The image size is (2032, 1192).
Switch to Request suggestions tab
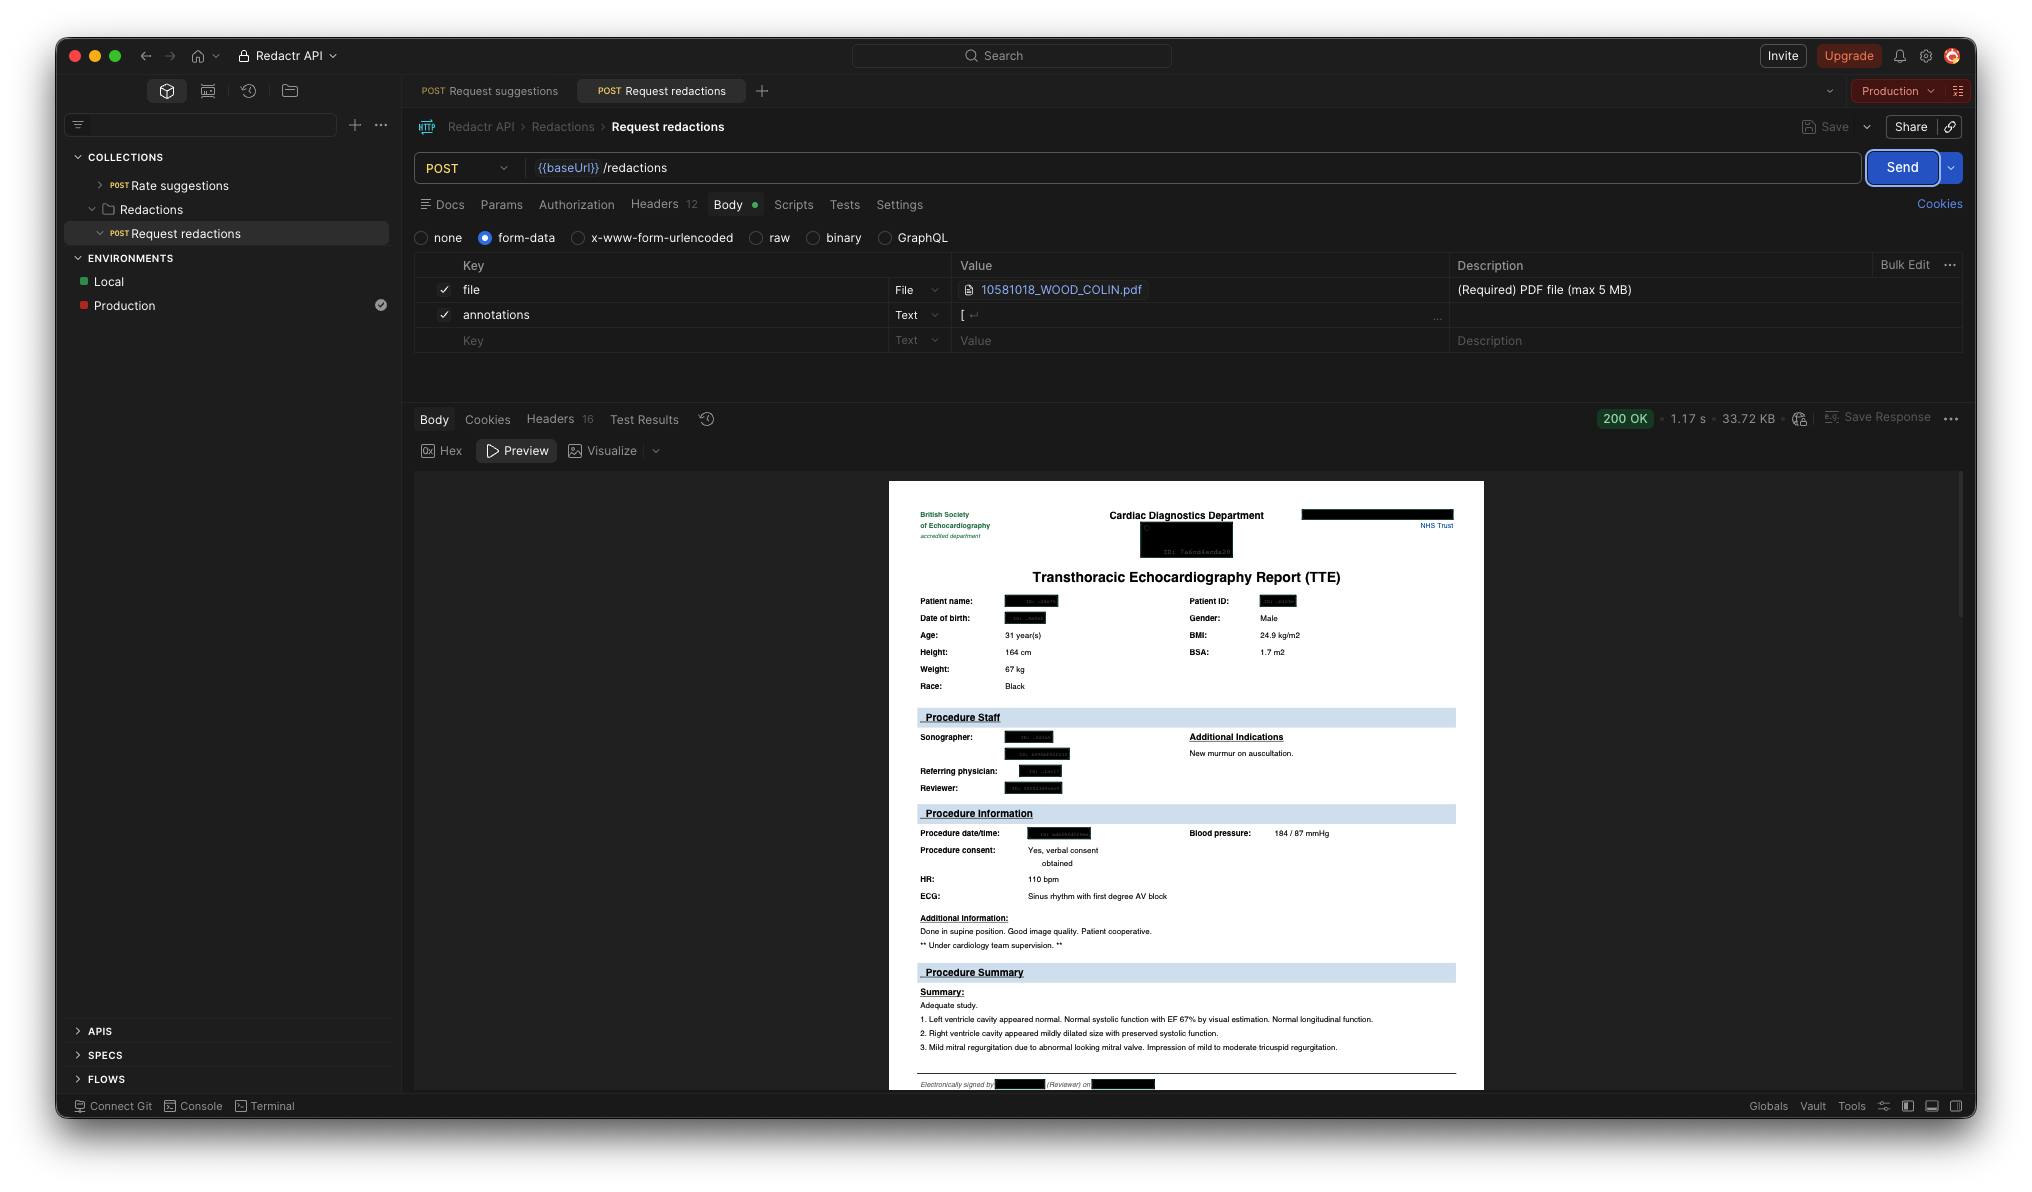[x=490, y=91]
